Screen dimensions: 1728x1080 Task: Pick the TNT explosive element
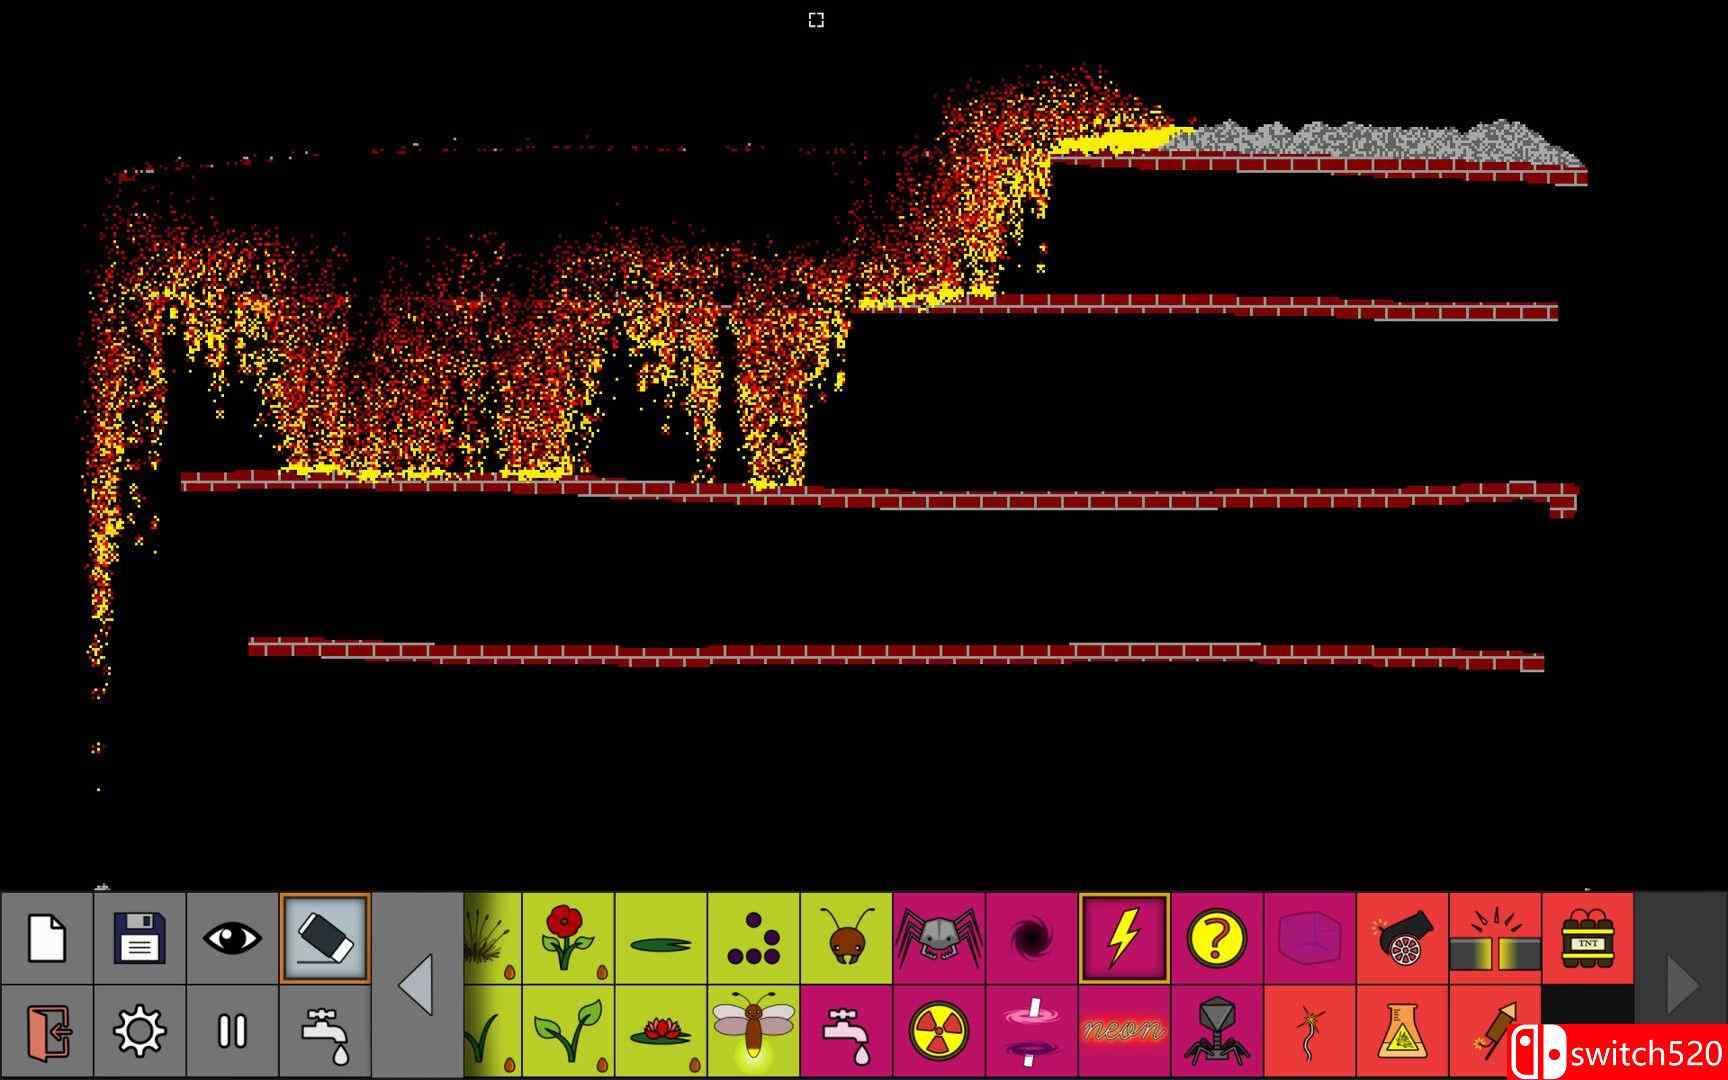click(1587, 938)
